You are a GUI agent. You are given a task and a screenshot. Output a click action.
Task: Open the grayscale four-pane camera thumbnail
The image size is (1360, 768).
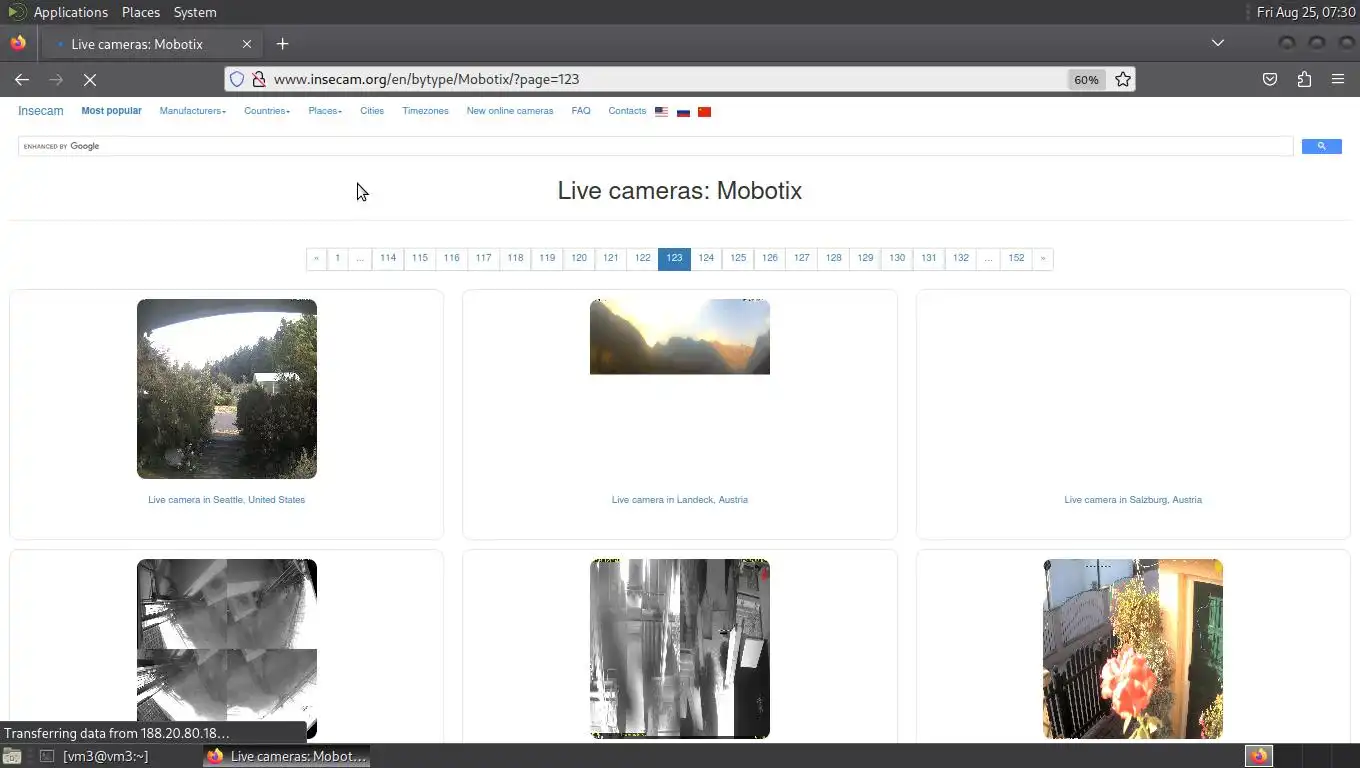(227, 649)
